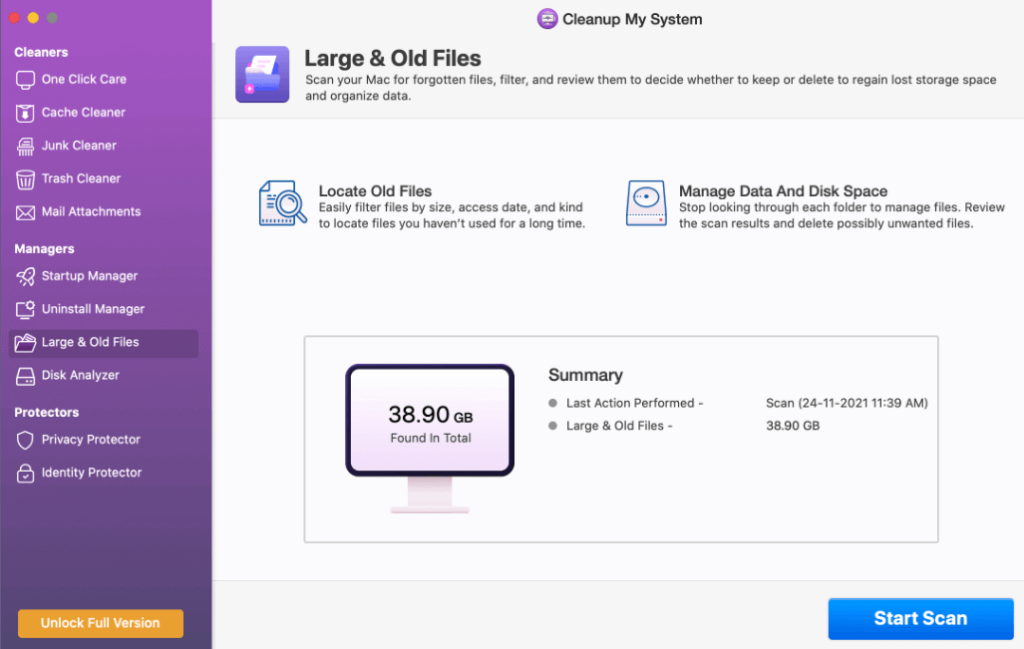The height and width of the screenshot is (649, 1024).
Task: Select Large & Old Files label in sidebar
Action: click(90, 342)
